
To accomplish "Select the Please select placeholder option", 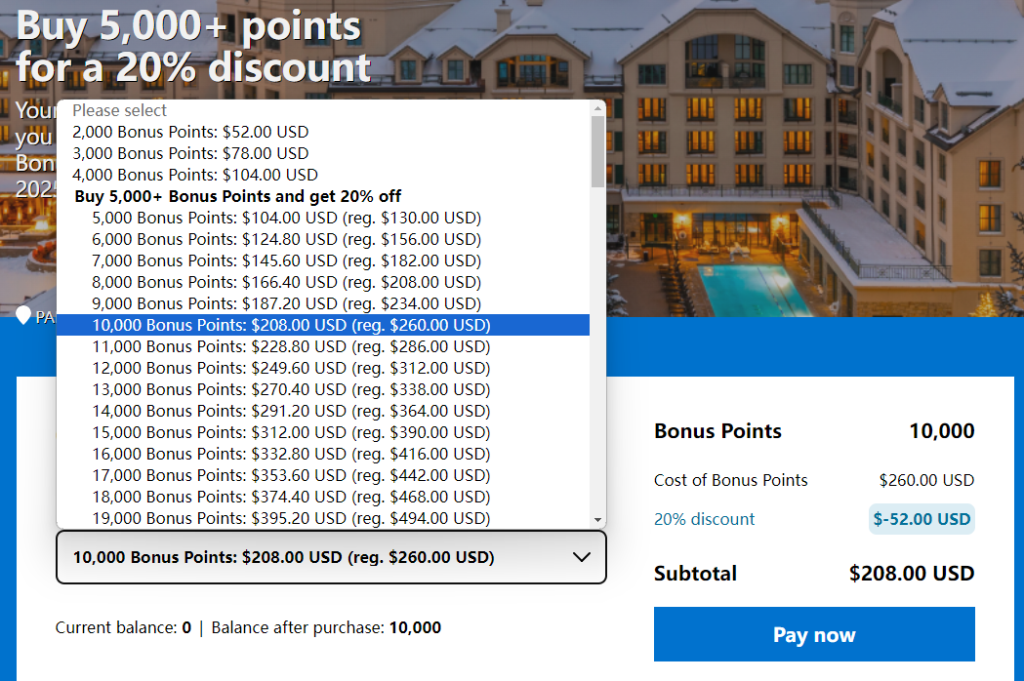I will 120,110.
